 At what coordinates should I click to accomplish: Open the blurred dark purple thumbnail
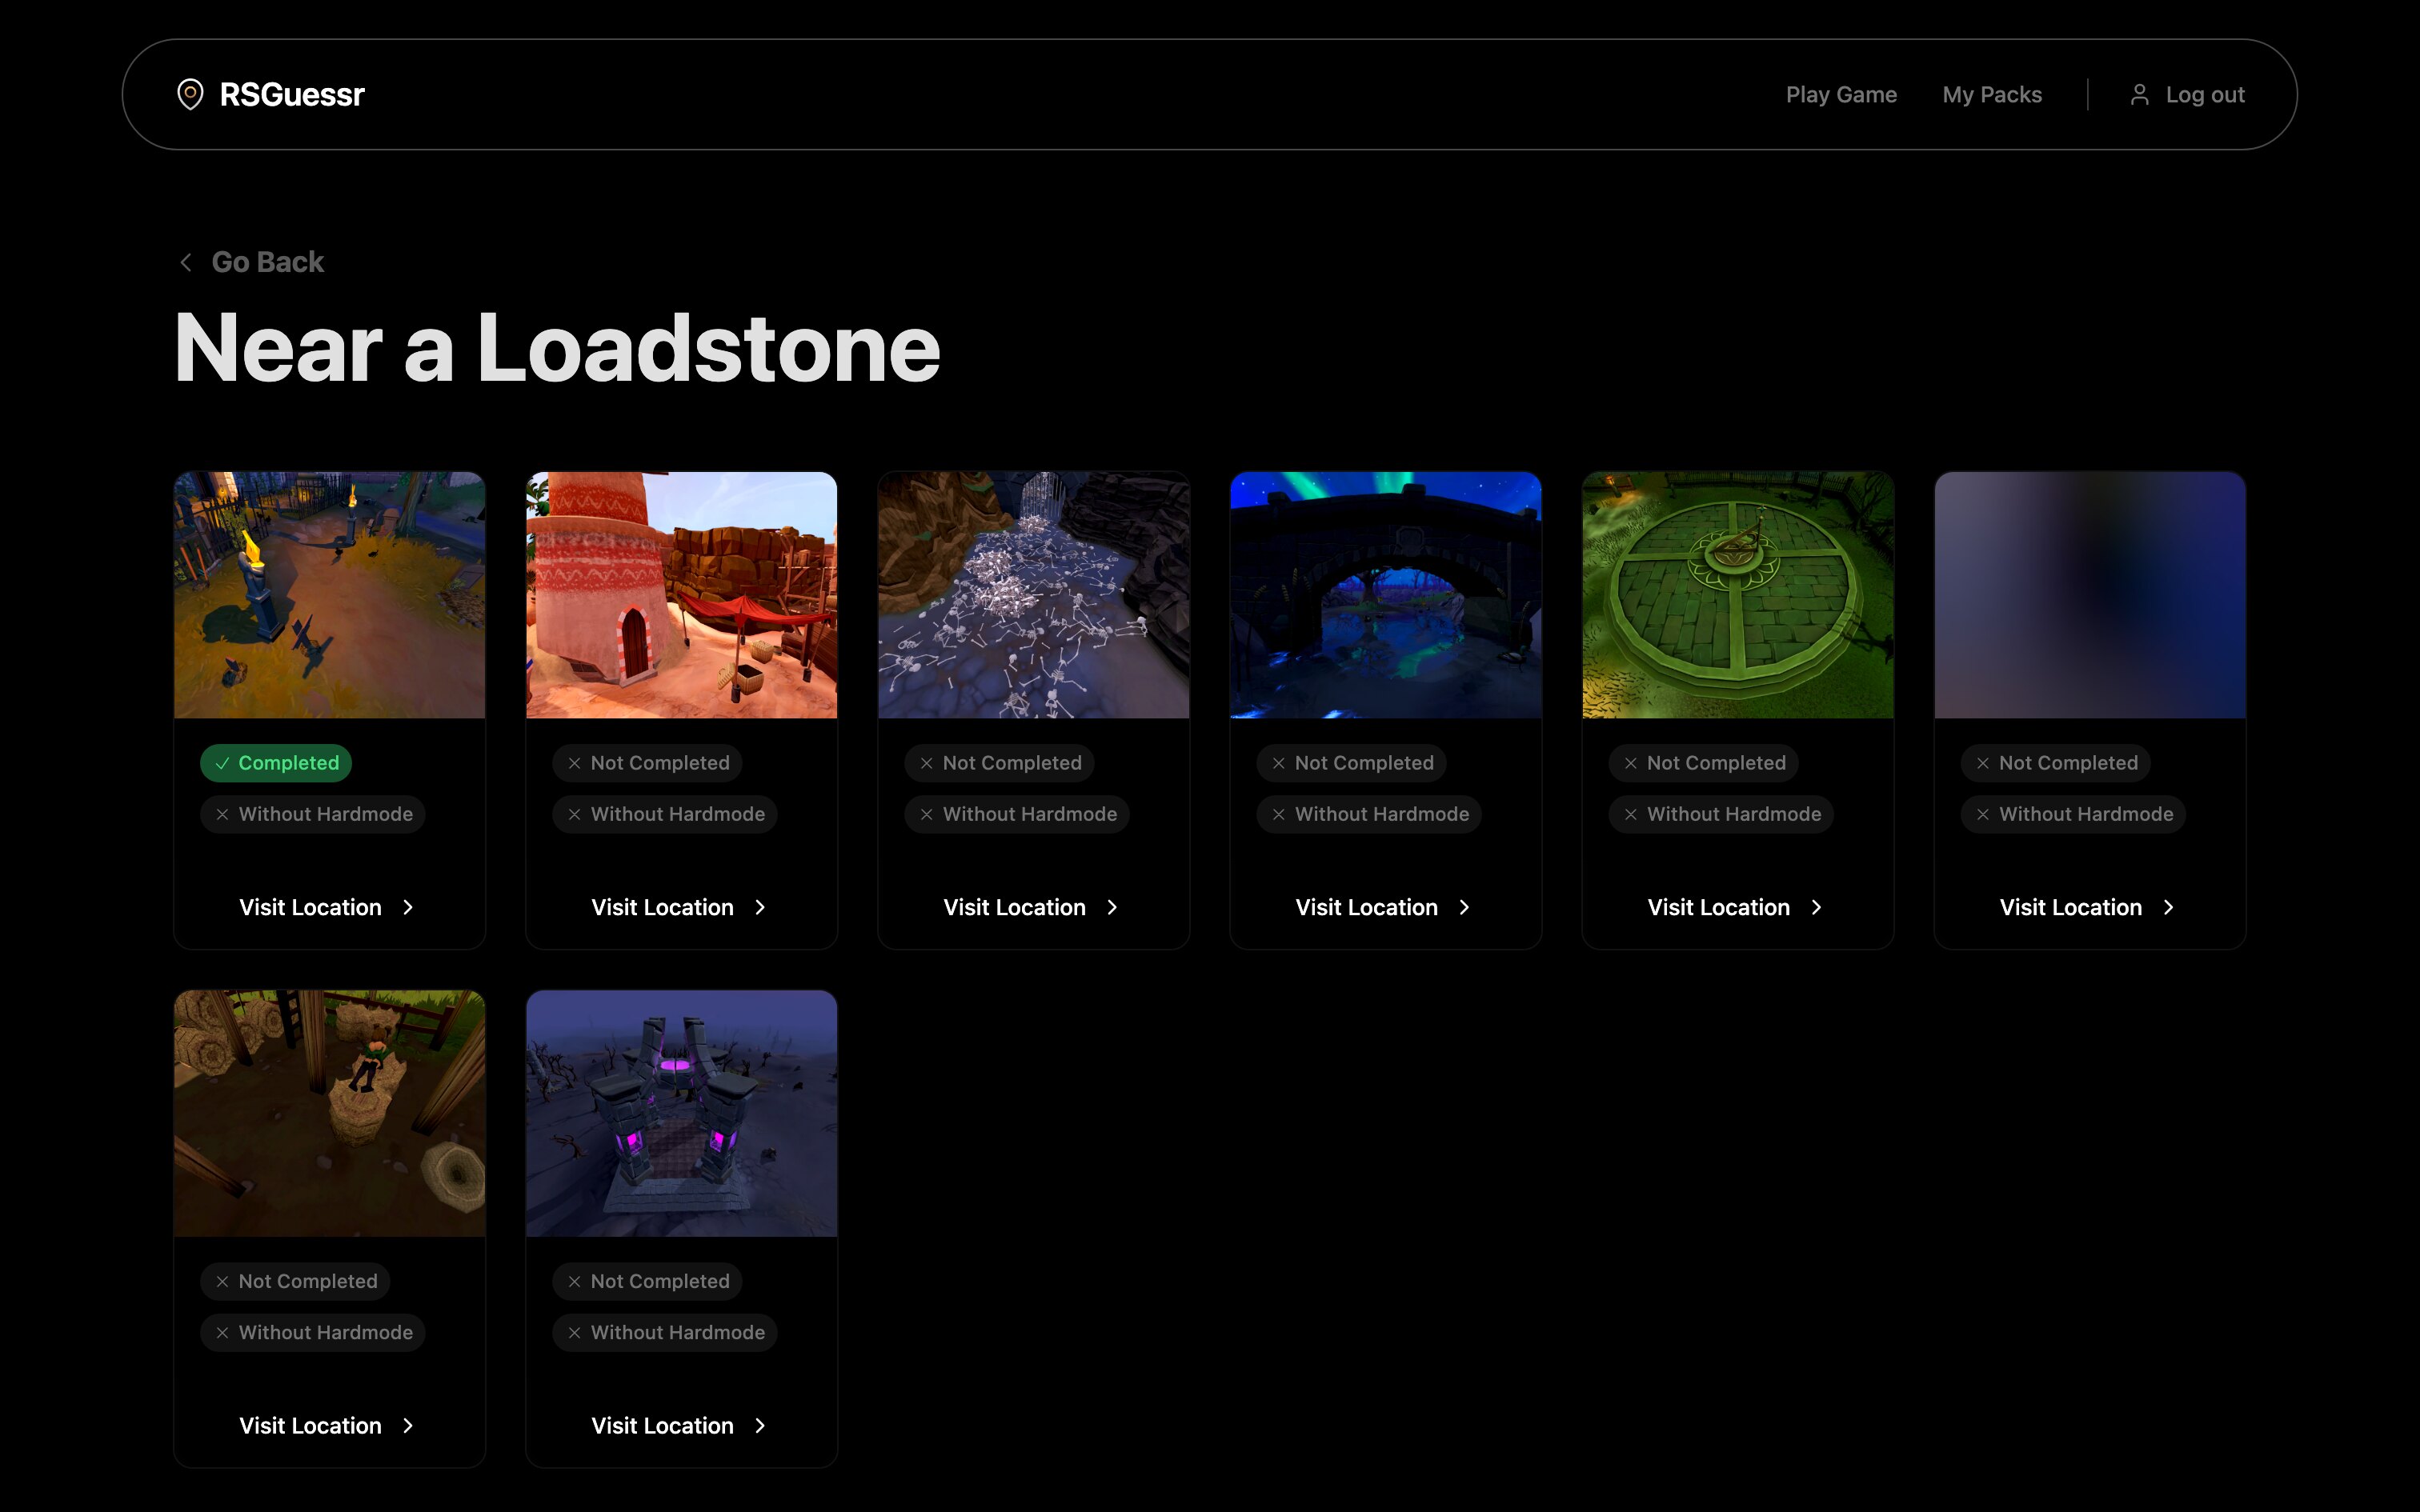coord(2090,595)
